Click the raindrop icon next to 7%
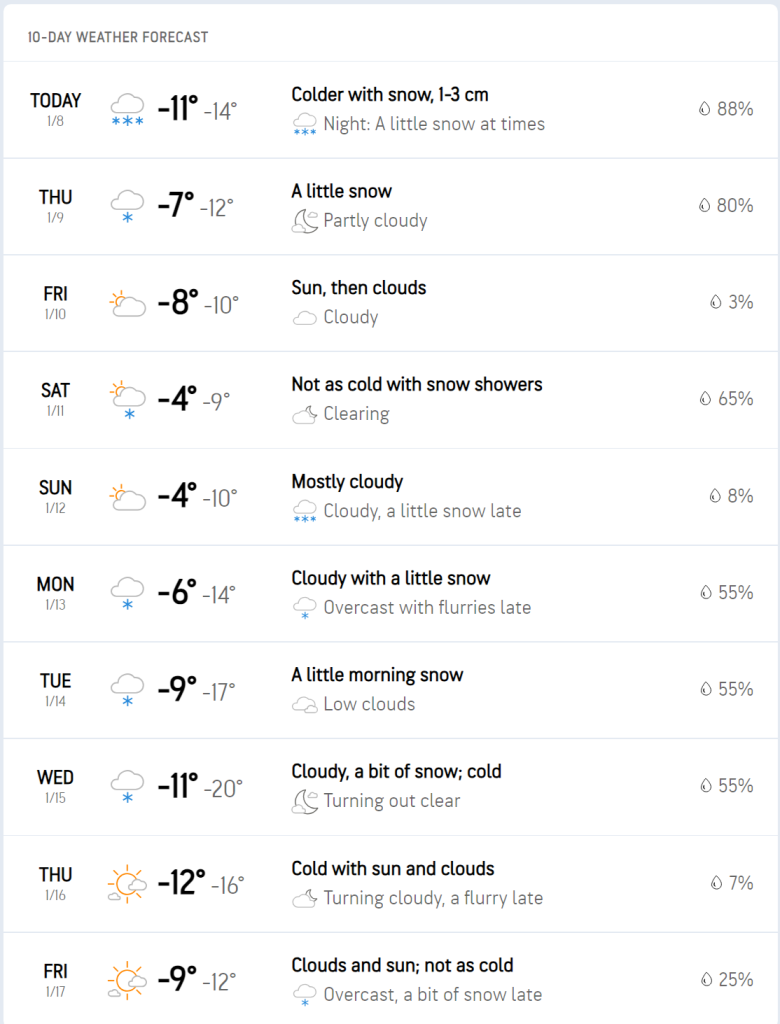The image size is (780, 1024). 716,883
